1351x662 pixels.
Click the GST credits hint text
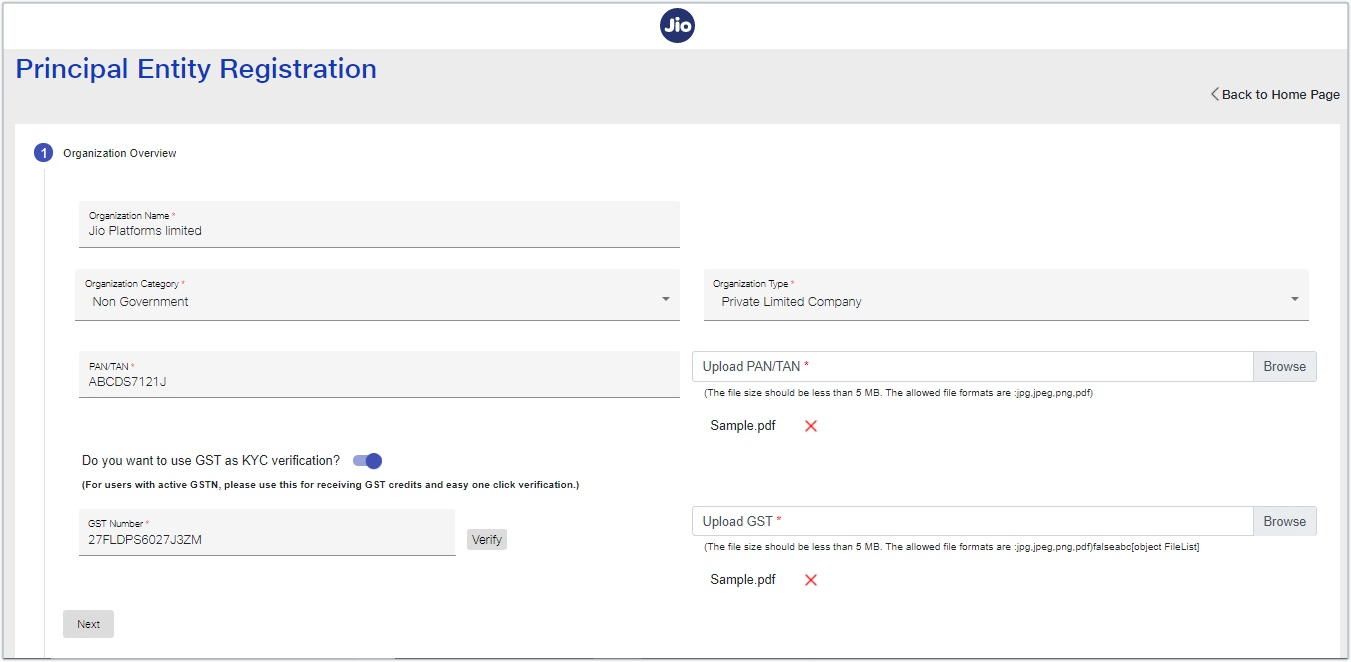tap(331, 485)
